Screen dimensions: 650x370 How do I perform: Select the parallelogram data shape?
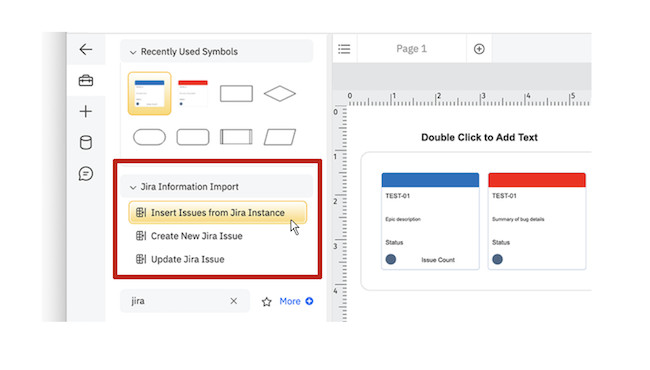coord(280,137)
